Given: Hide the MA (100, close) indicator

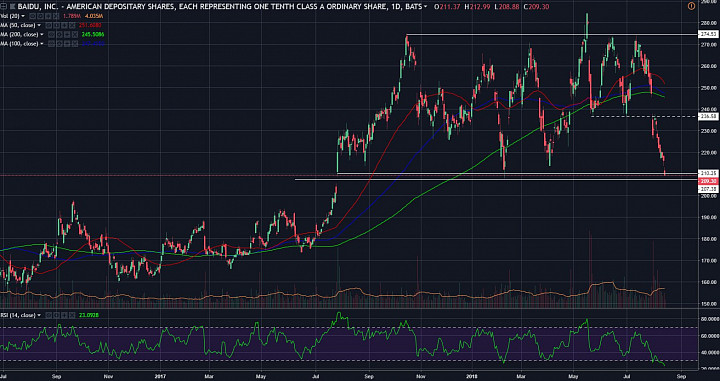Looking at the screenshot, I should (51, 44).
